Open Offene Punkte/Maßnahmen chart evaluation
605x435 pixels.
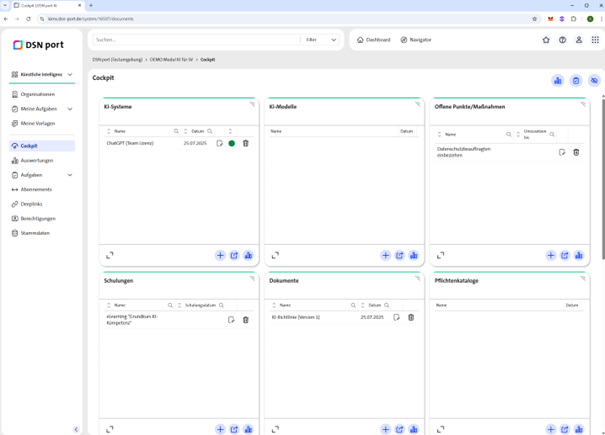(x=579, y=255)
